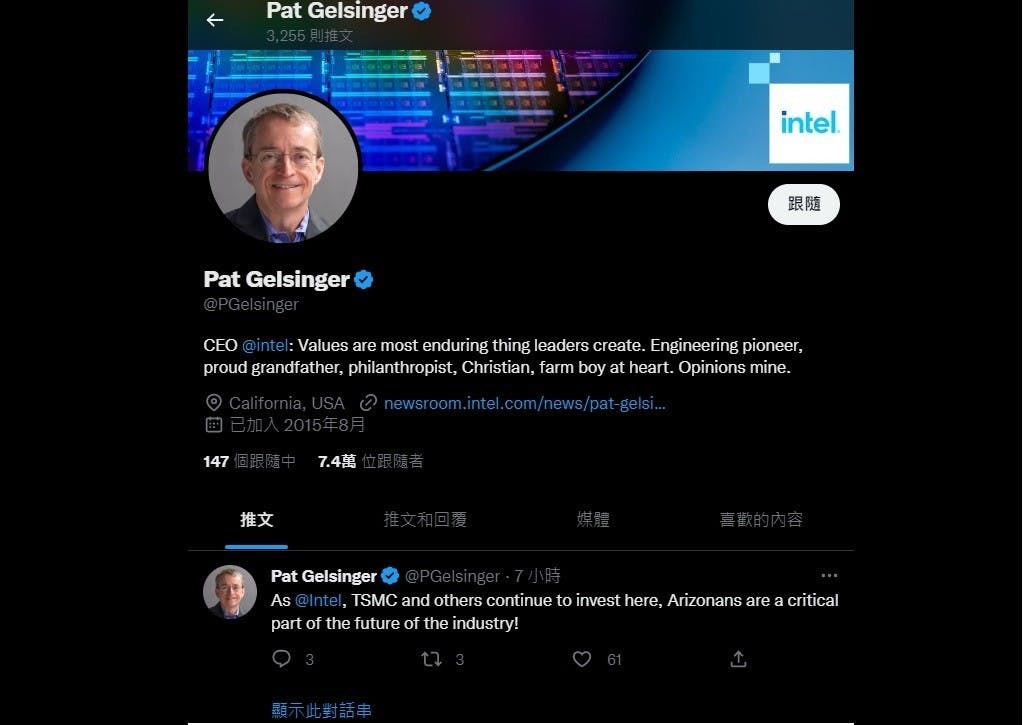Follow Pat Gelsinger with 跟隨 button

(x=804, y=204)
